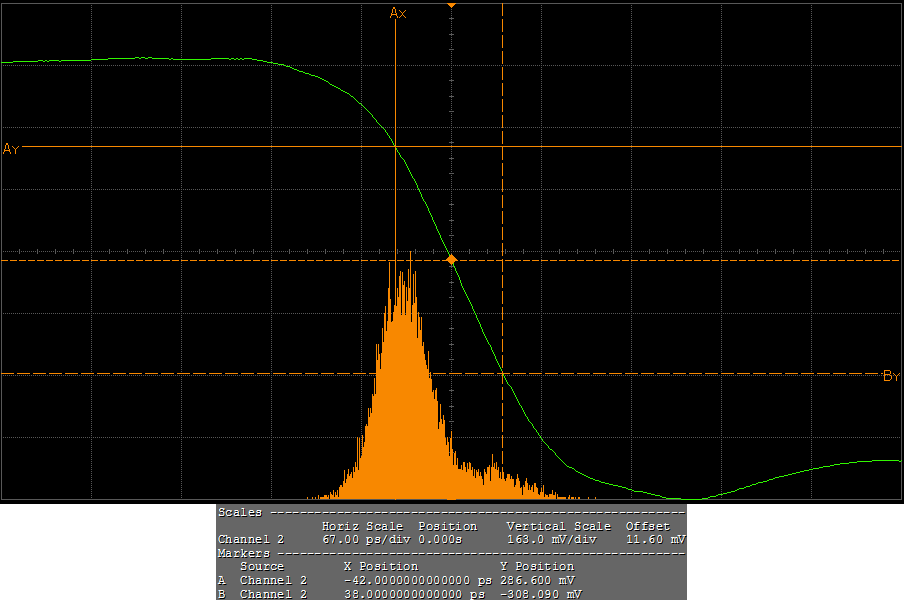Click marker A Y position 286.600 mV
Viewport: 904px width, 600px height.
(x=537, y=580)
